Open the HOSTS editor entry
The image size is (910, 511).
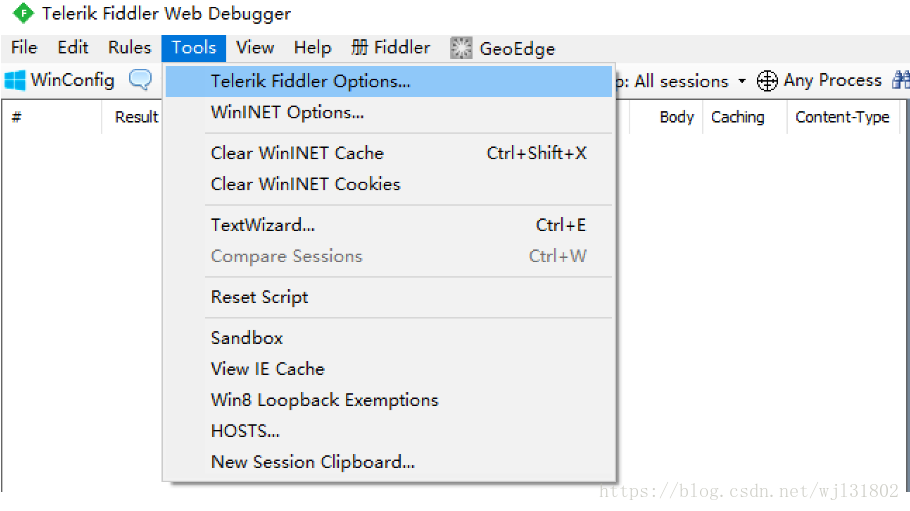coord(245,431)
